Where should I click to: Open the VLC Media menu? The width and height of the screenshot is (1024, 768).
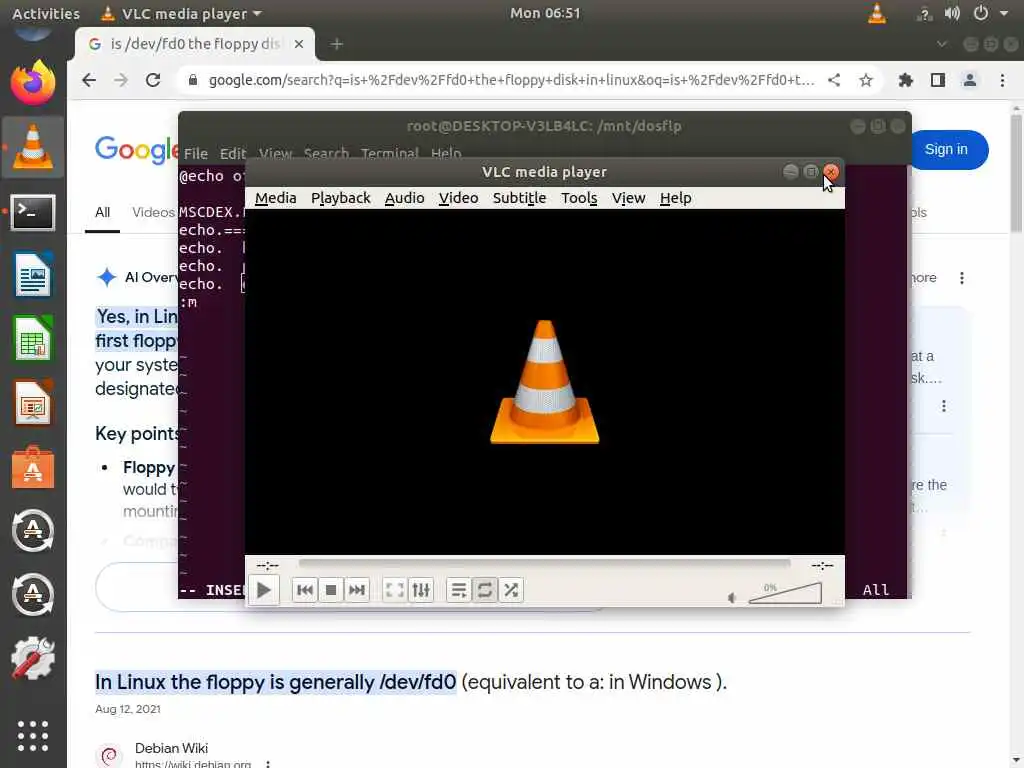(276, 198)
